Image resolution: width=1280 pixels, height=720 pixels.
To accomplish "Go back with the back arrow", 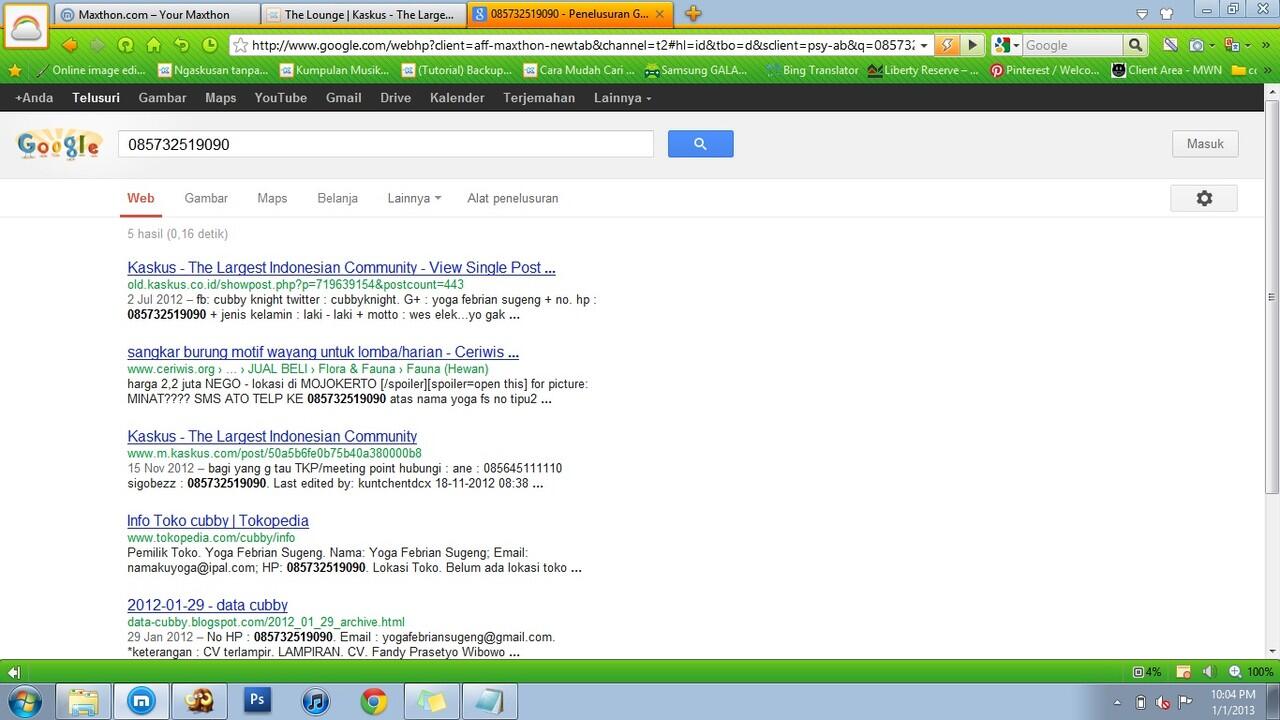I will click(69, 45).
